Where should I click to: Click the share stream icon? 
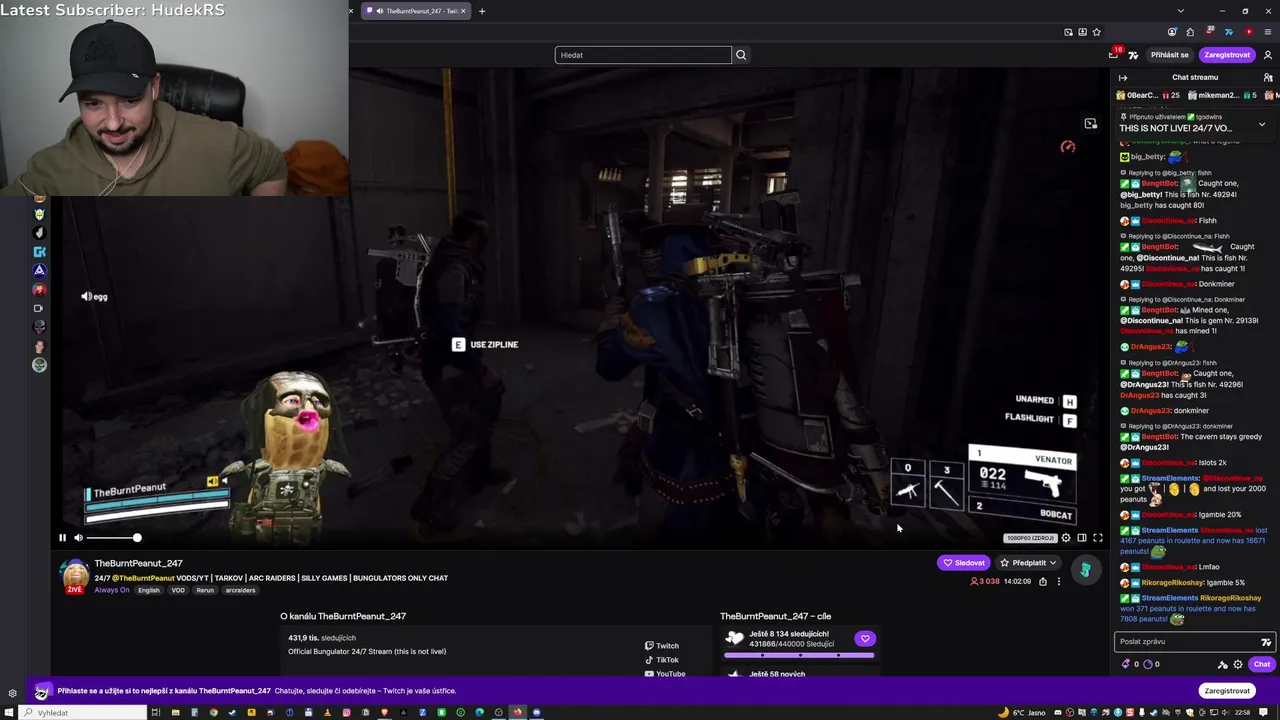[x=1043, y=581]
